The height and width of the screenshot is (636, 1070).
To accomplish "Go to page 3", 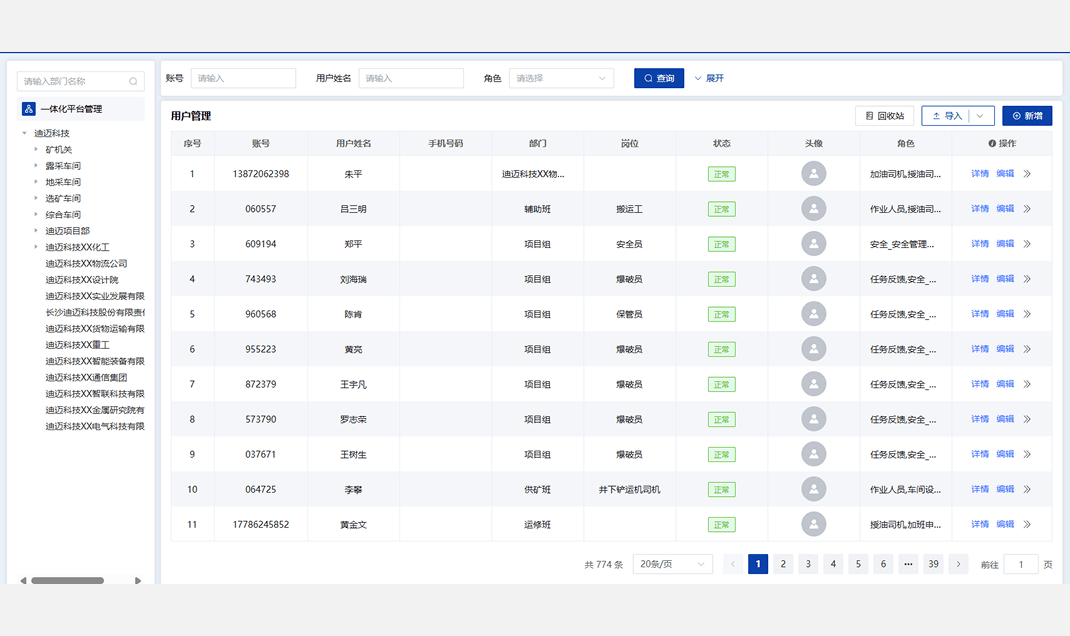I will [x=808, y=564].
